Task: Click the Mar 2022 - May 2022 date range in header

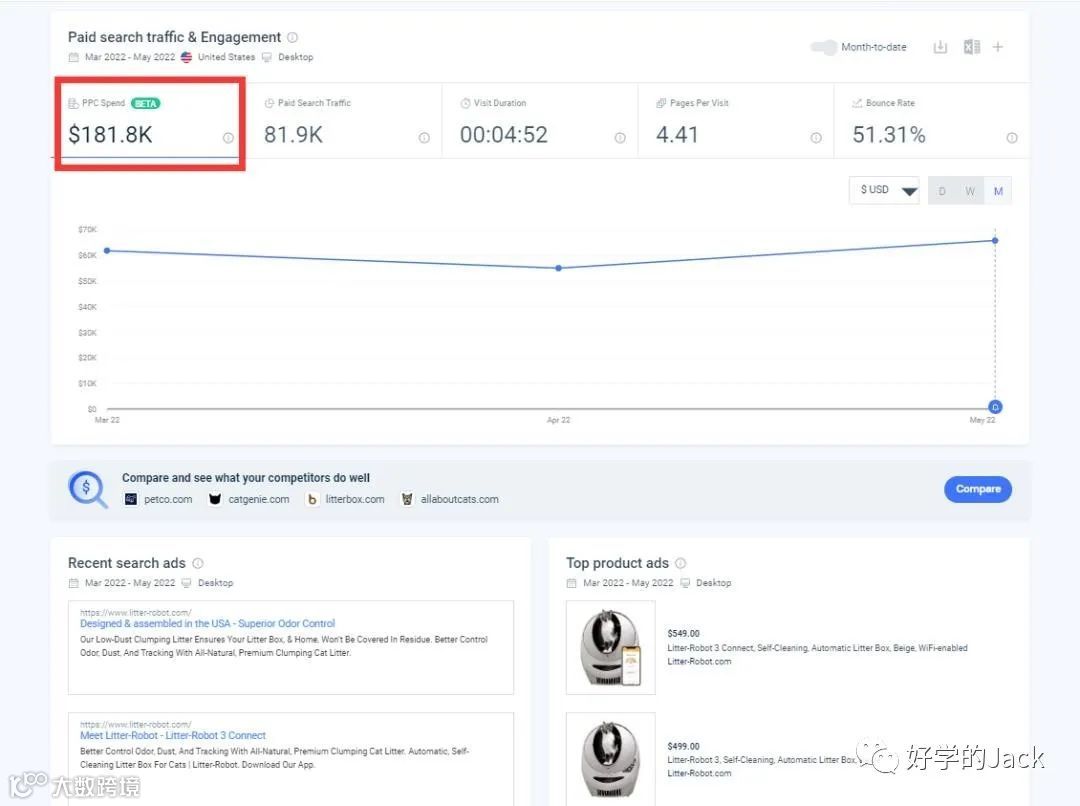Action: (x=130, y=57)
